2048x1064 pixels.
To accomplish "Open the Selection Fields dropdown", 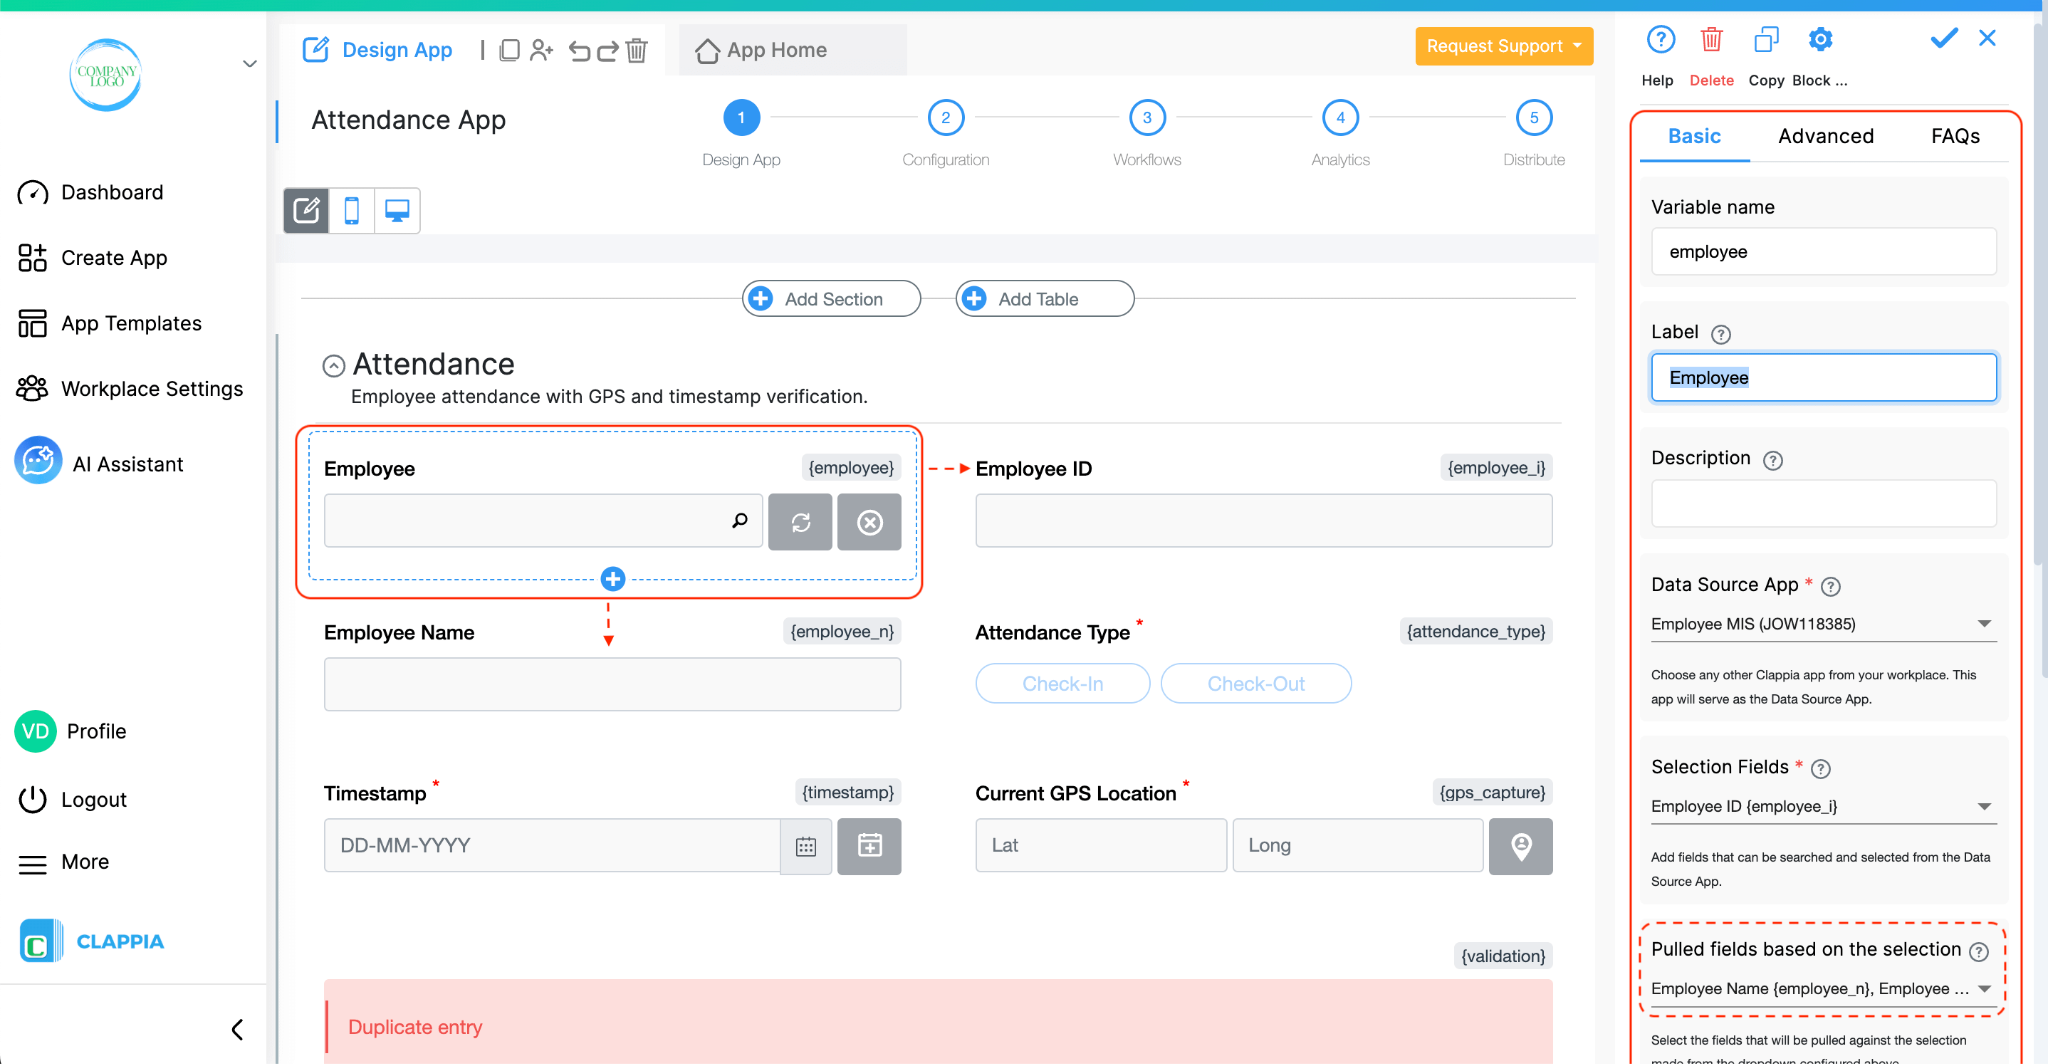I will point(1984,806).
